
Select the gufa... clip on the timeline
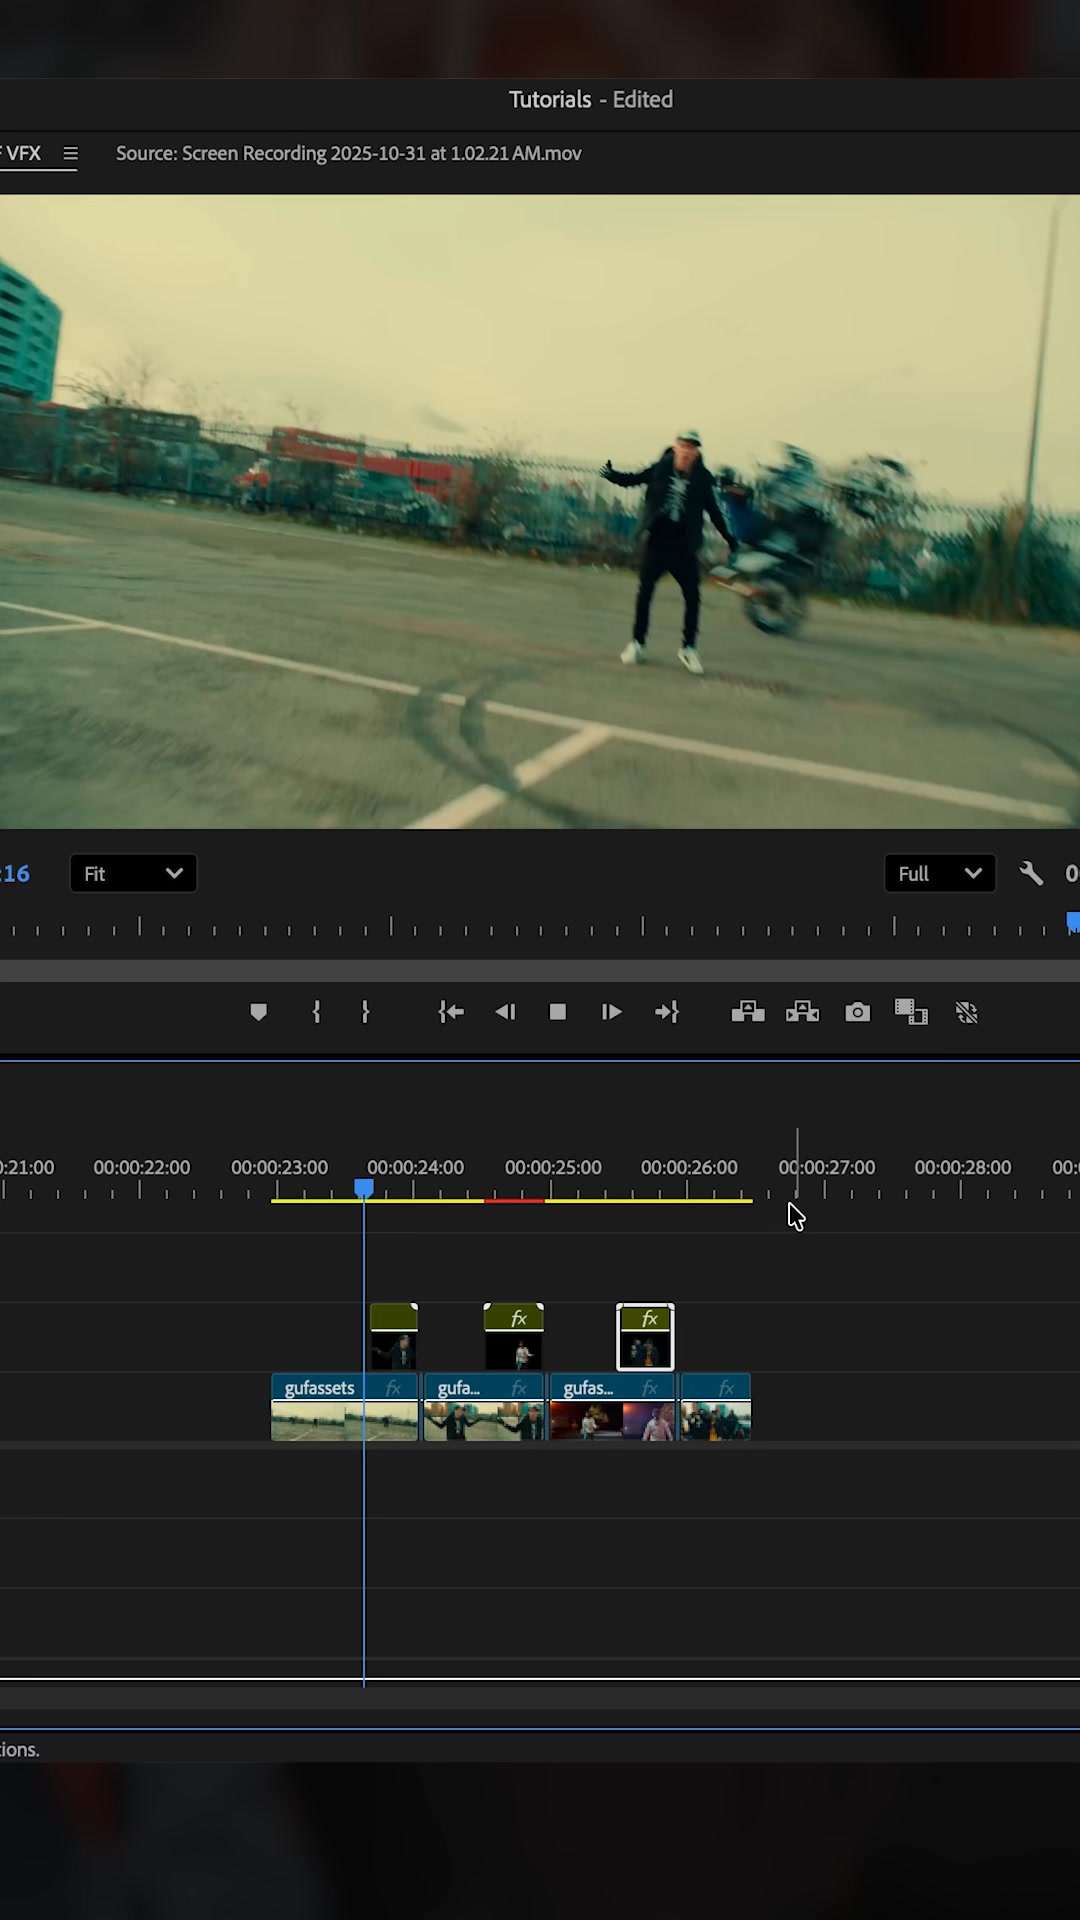click(484, 1407)
